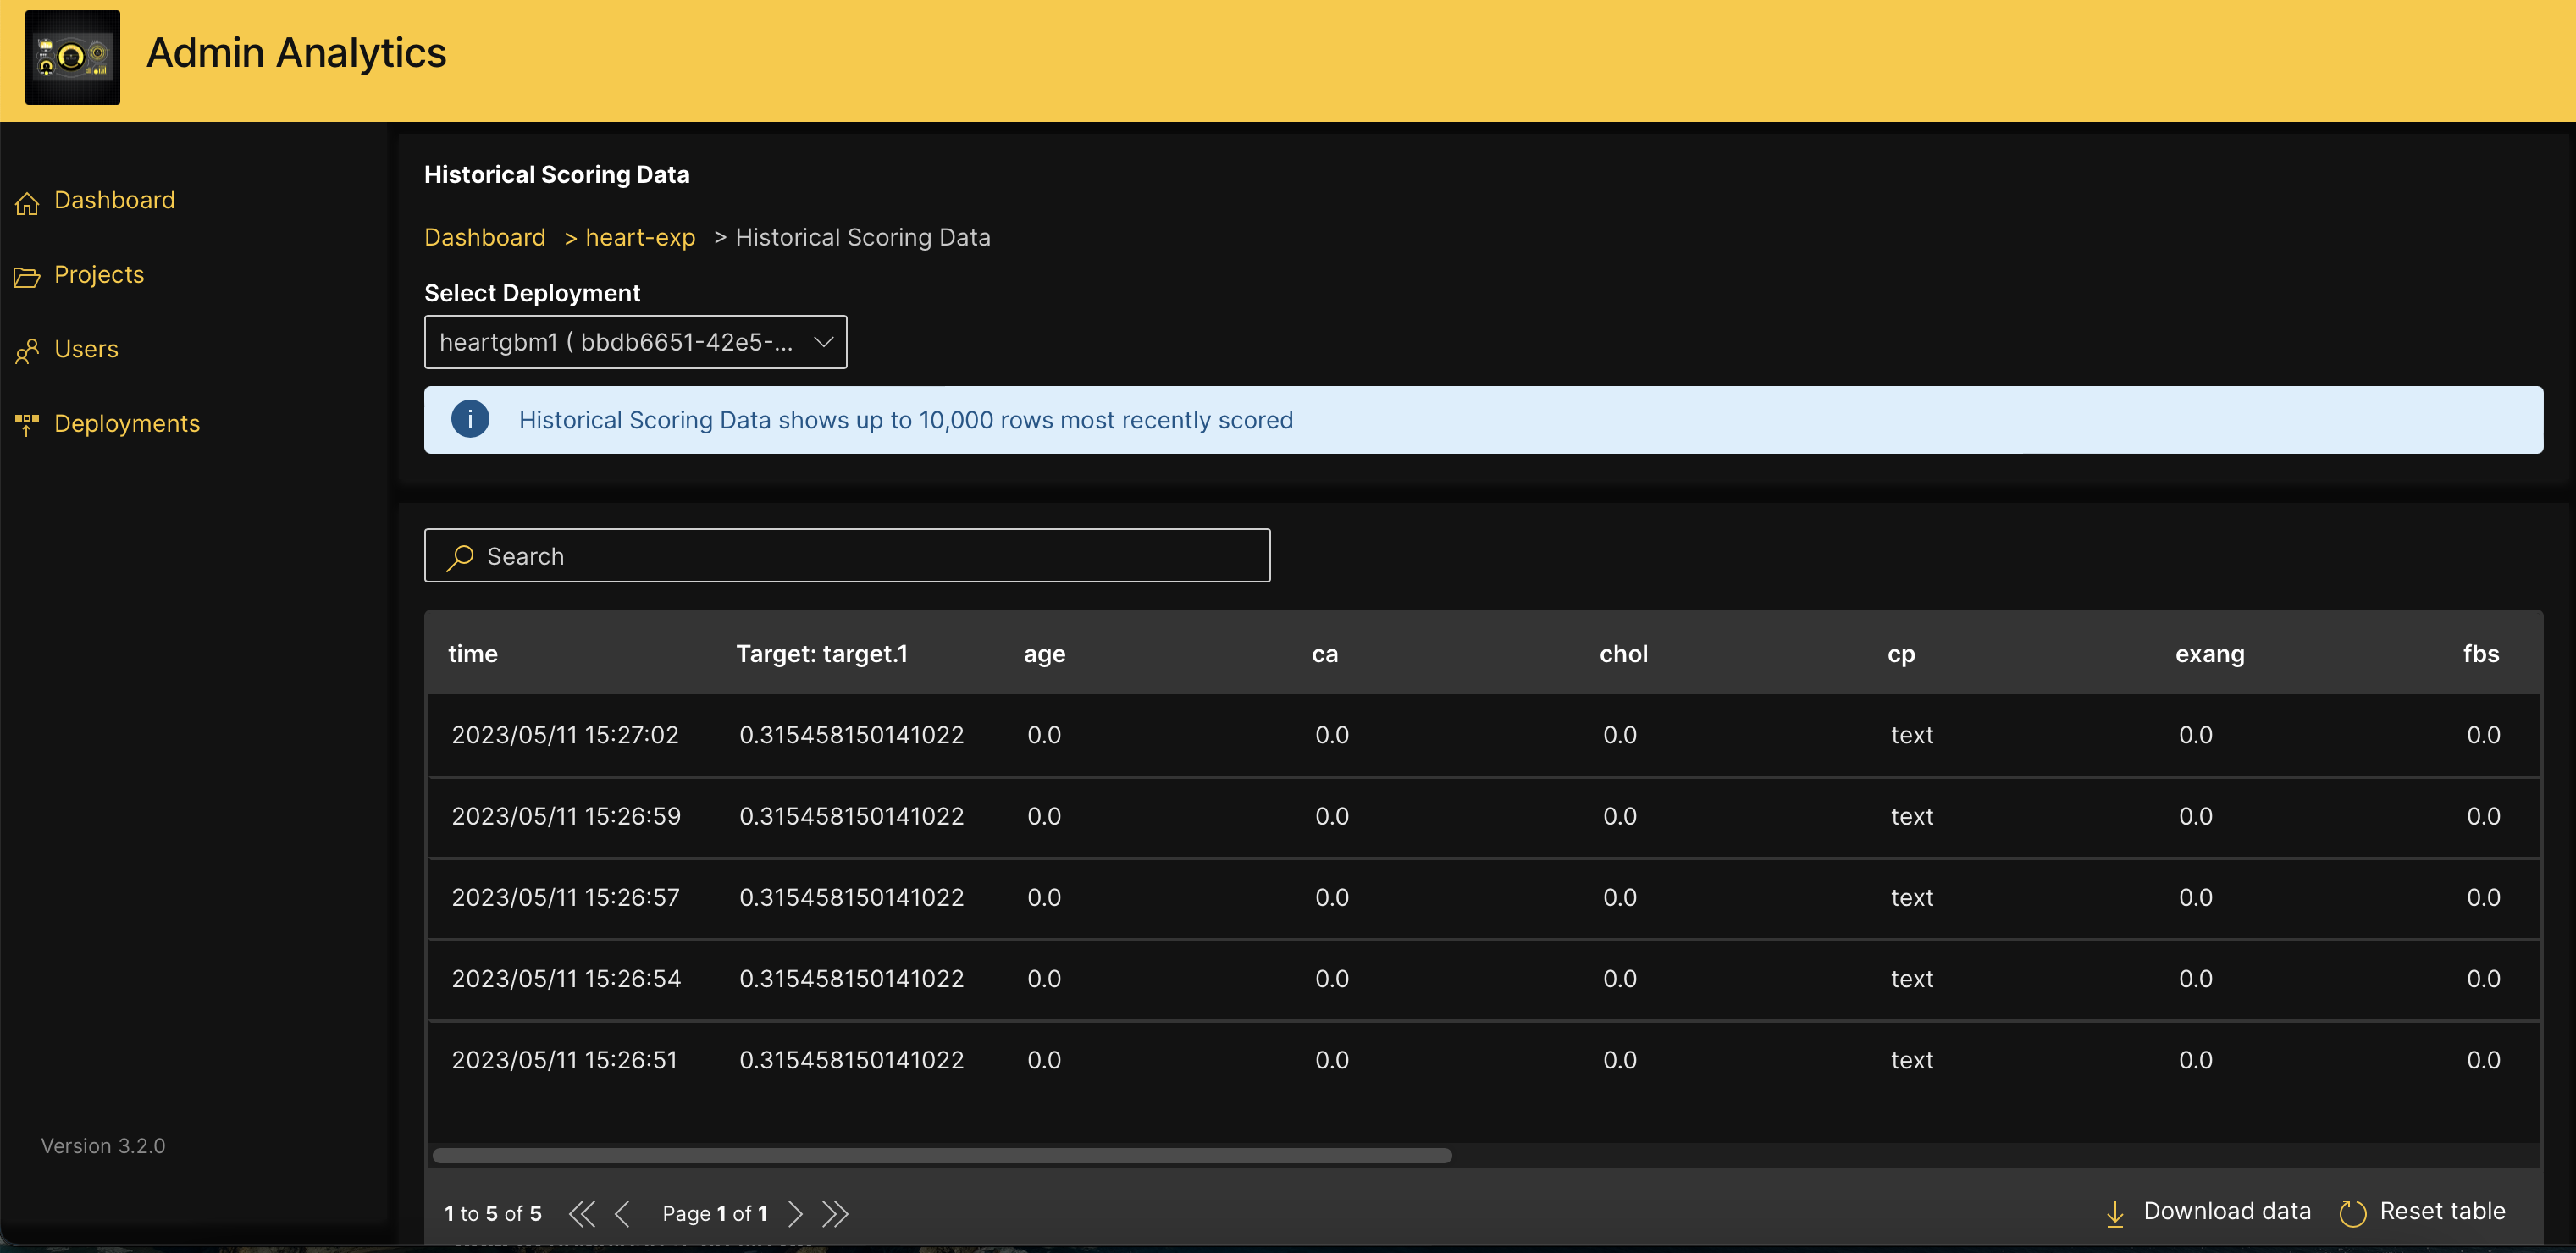2576x1253 pixels.
Task: Jump to the last table page
Action: 835,1213
